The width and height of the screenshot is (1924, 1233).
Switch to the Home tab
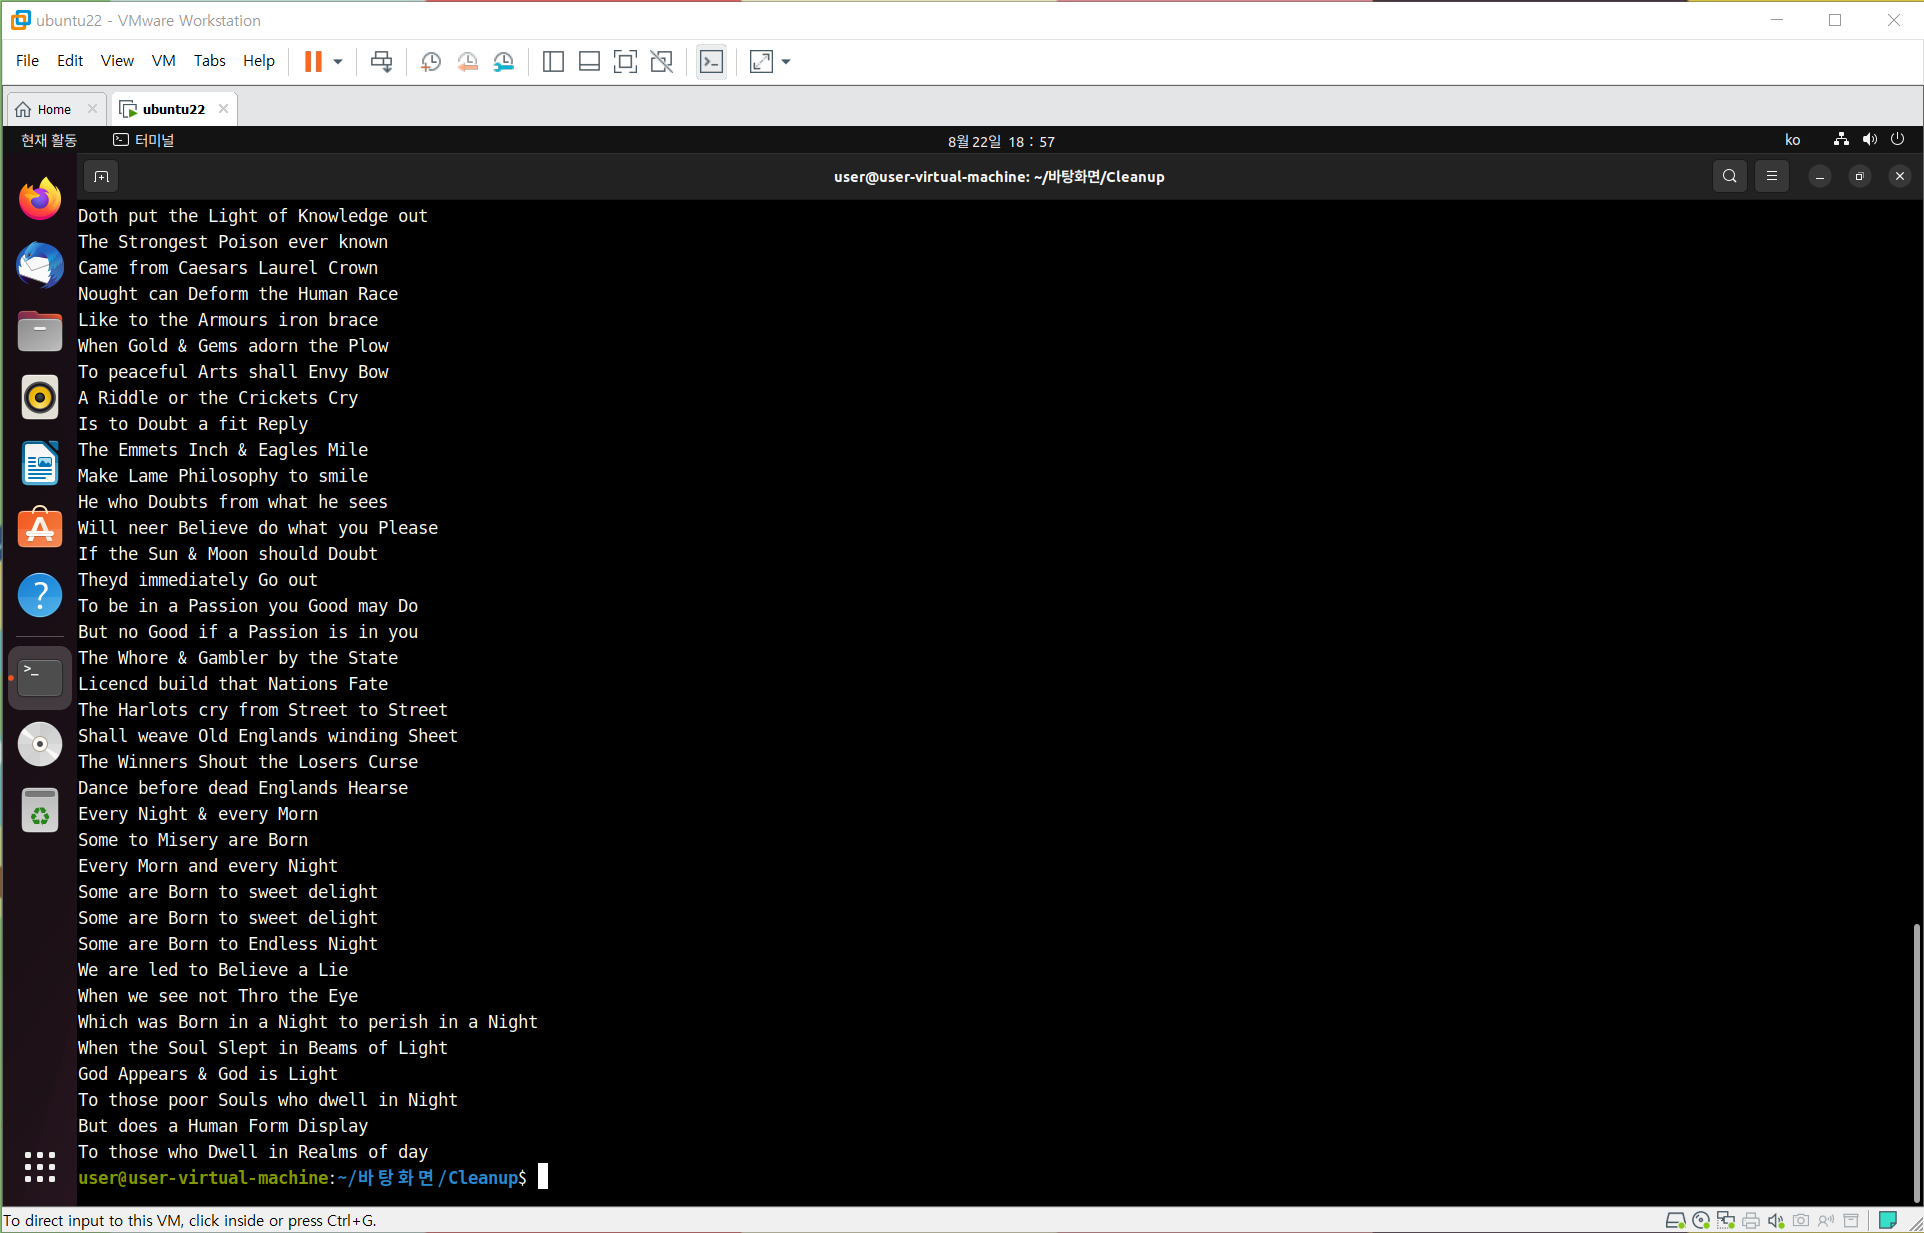54,109
